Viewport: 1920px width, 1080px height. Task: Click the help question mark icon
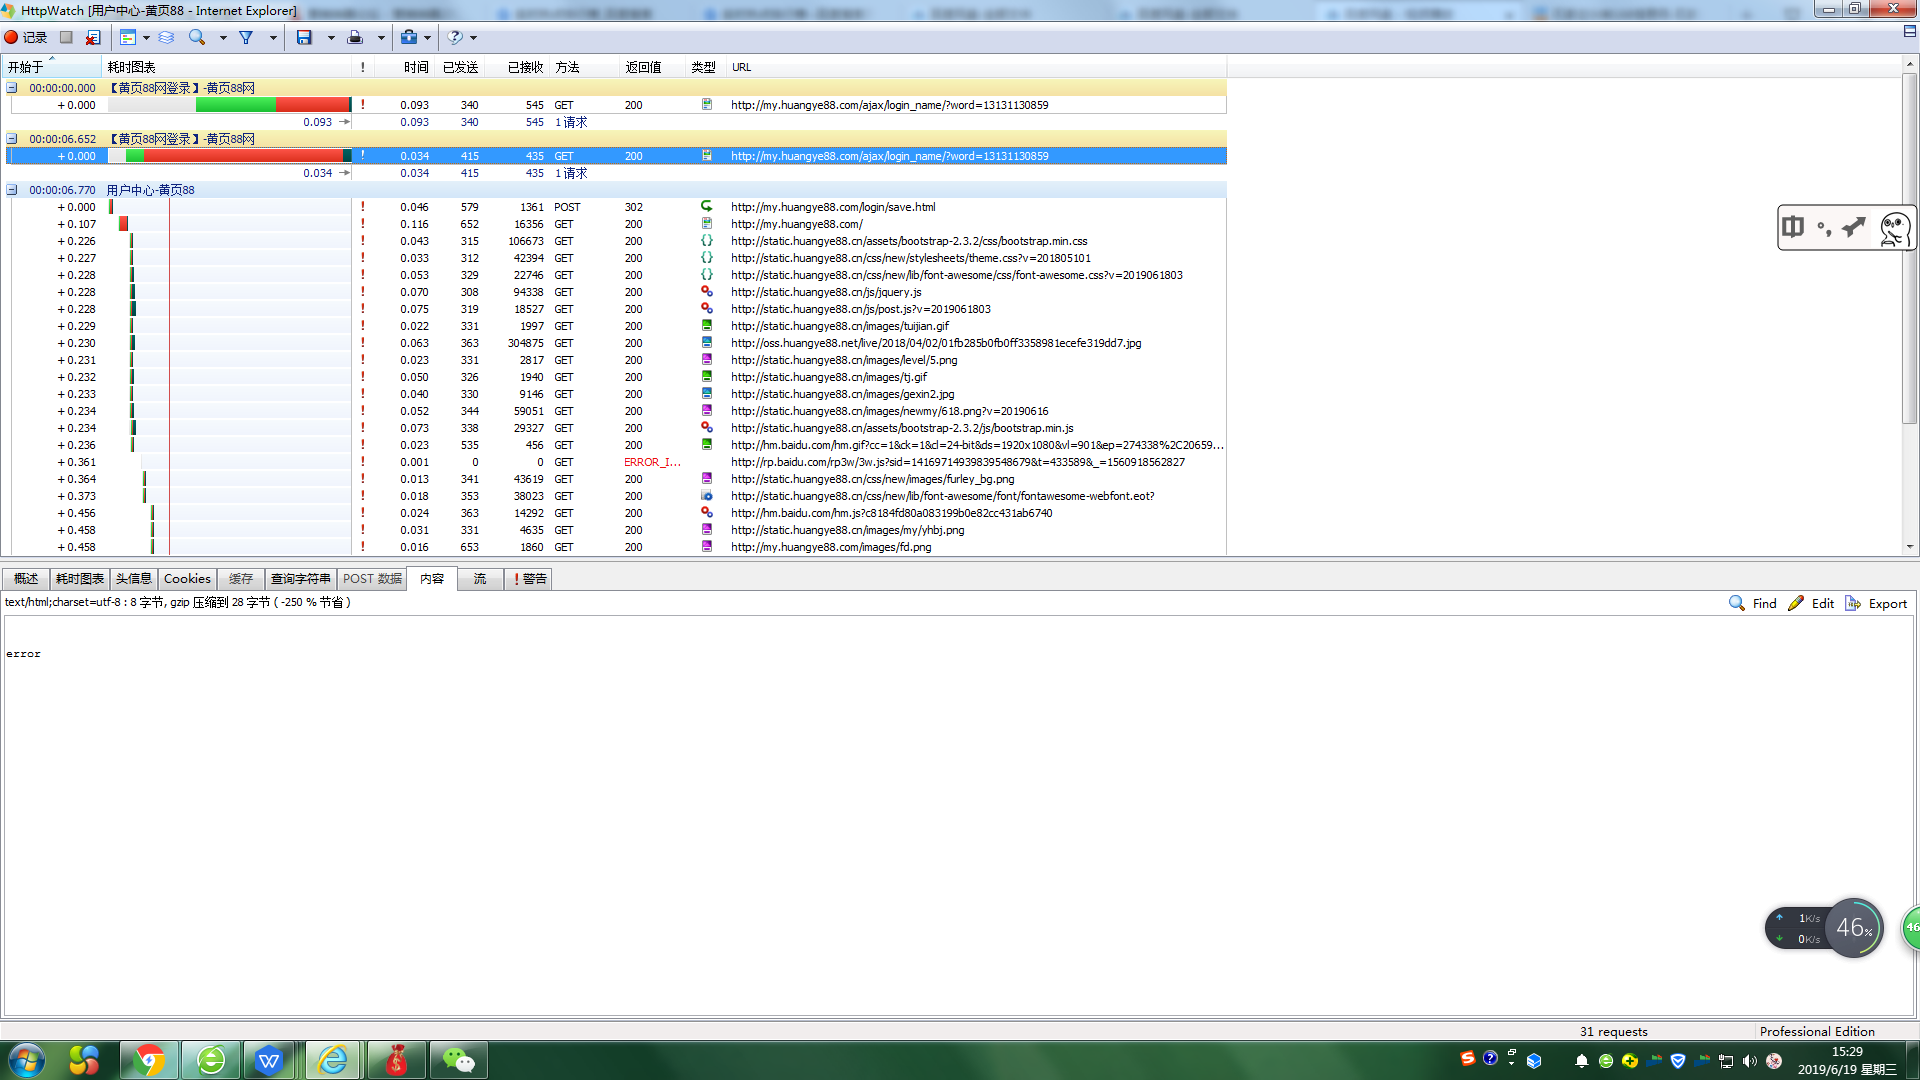coord(455,37)
